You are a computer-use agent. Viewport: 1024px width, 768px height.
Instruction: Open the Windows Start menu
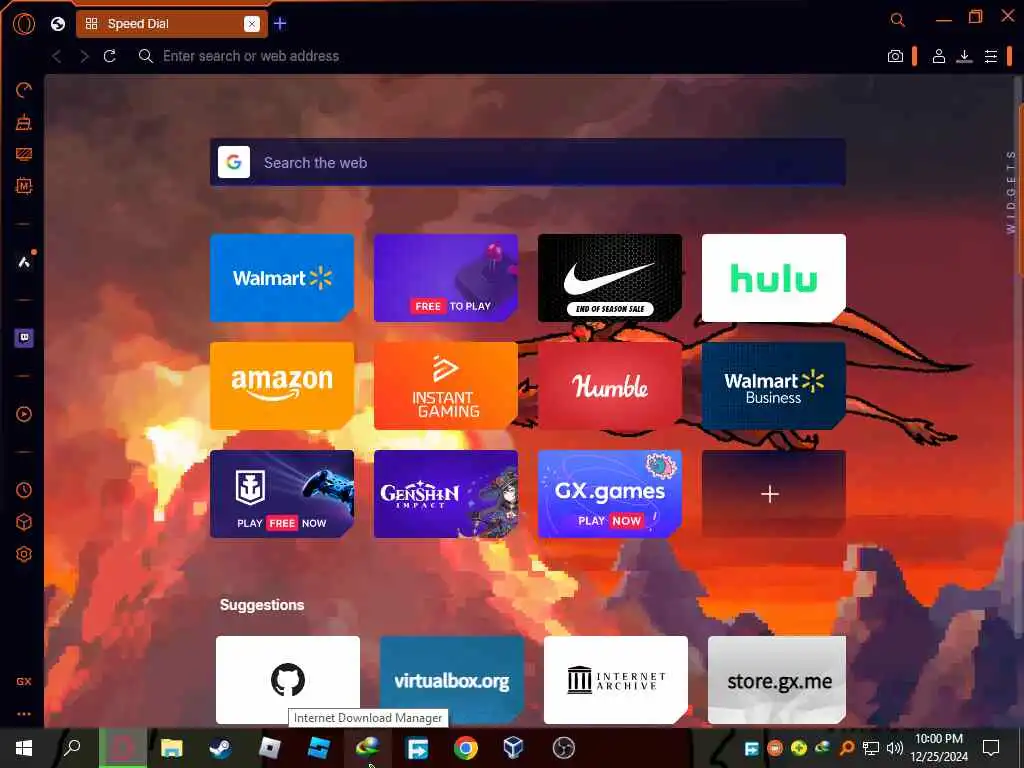point(24,748)
